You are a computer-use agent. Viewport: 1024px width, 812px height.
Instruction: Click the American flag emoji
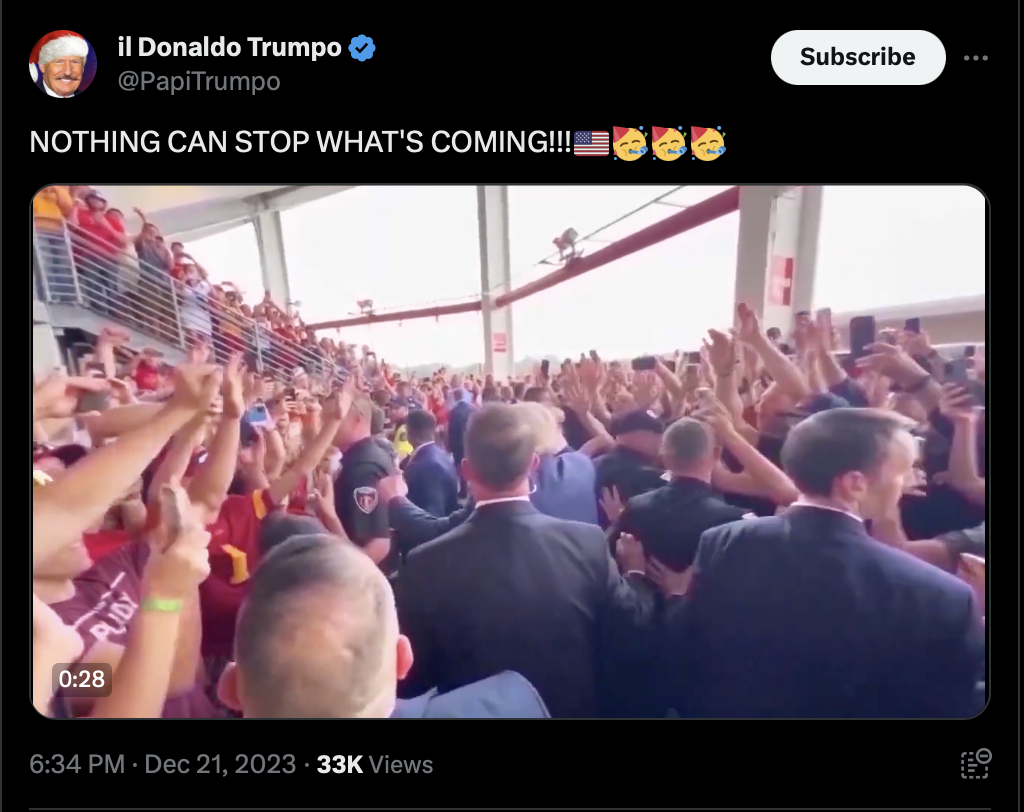591,142
